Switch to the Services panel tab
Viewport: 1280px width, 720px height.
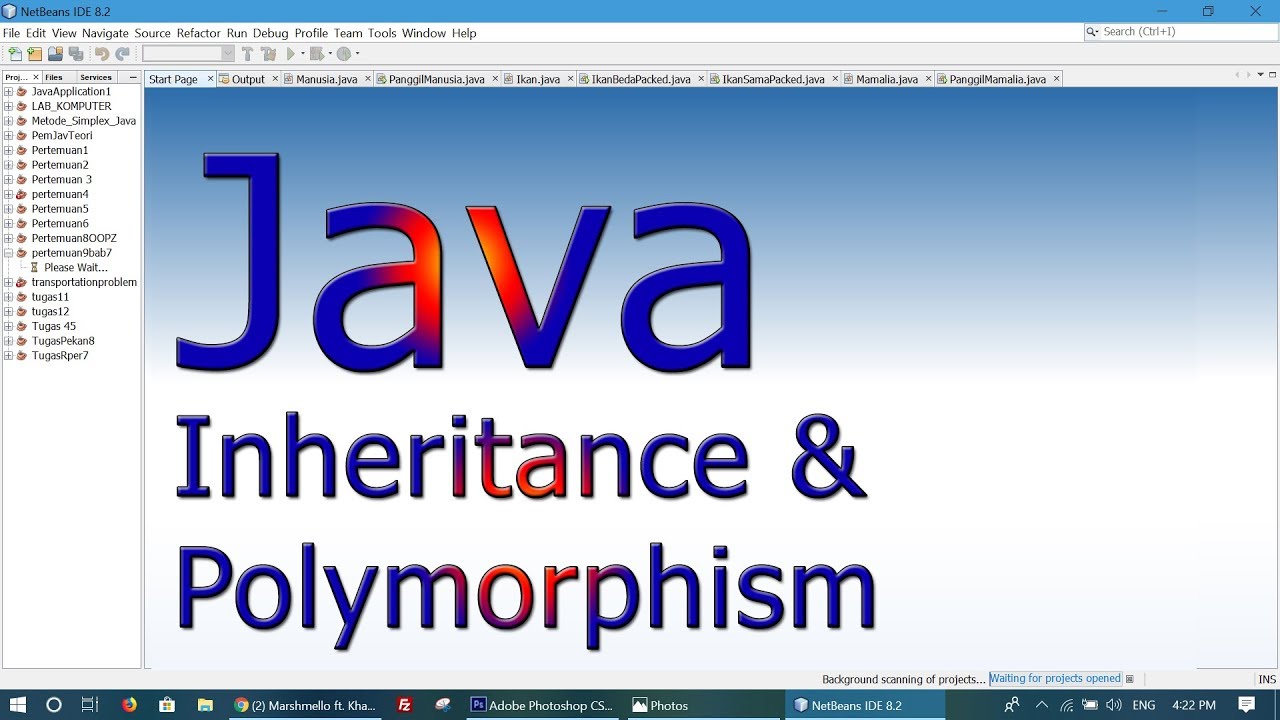pos(96,77)
